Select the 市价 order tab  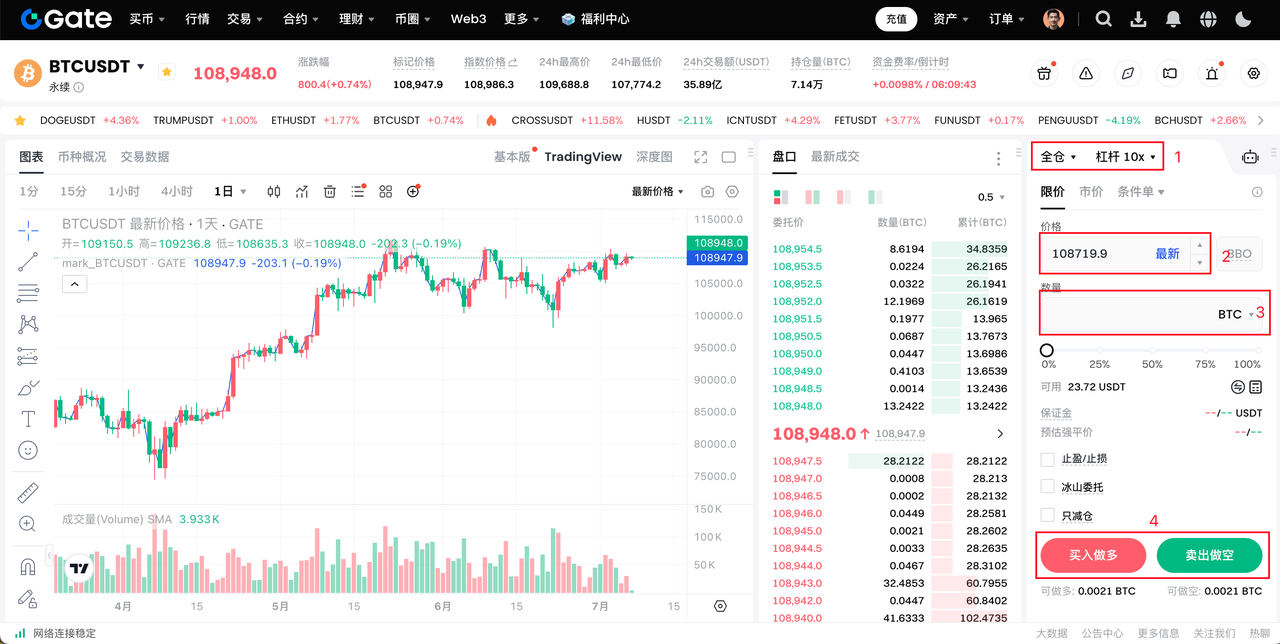click(1091, 192)
